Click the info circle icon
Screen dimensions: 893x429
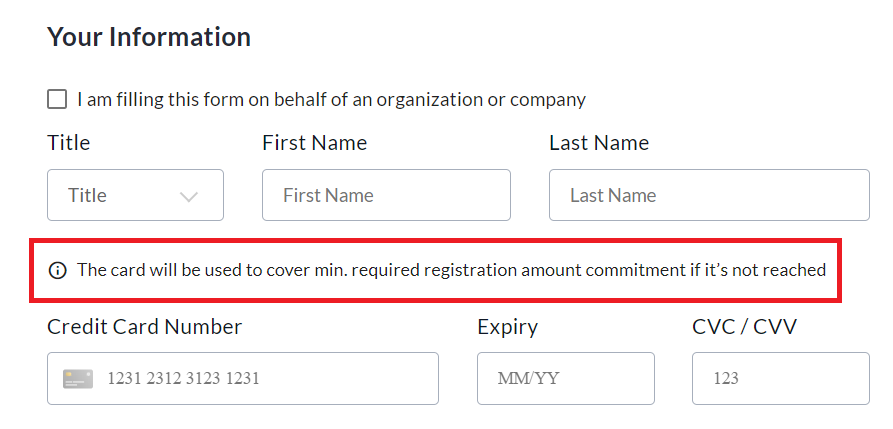[58, 270]
